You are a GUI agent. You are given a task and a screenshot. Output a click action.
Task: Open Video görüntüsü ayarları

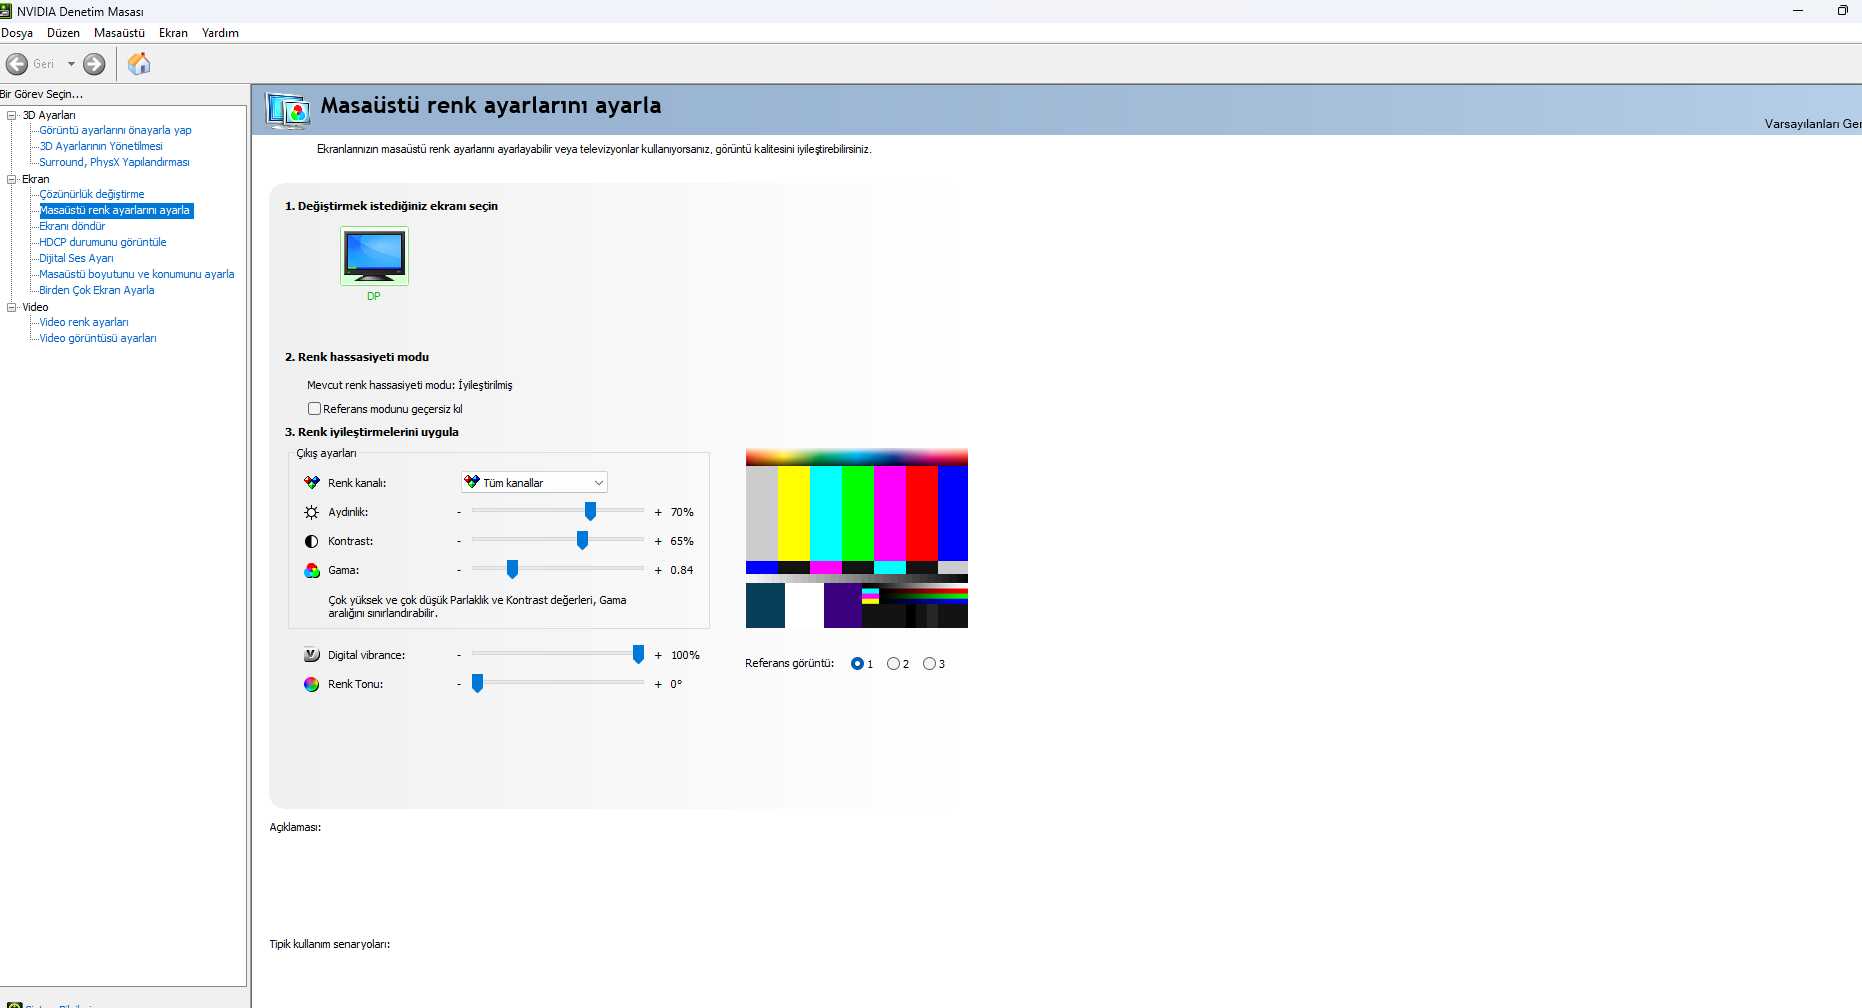point(98,338)
